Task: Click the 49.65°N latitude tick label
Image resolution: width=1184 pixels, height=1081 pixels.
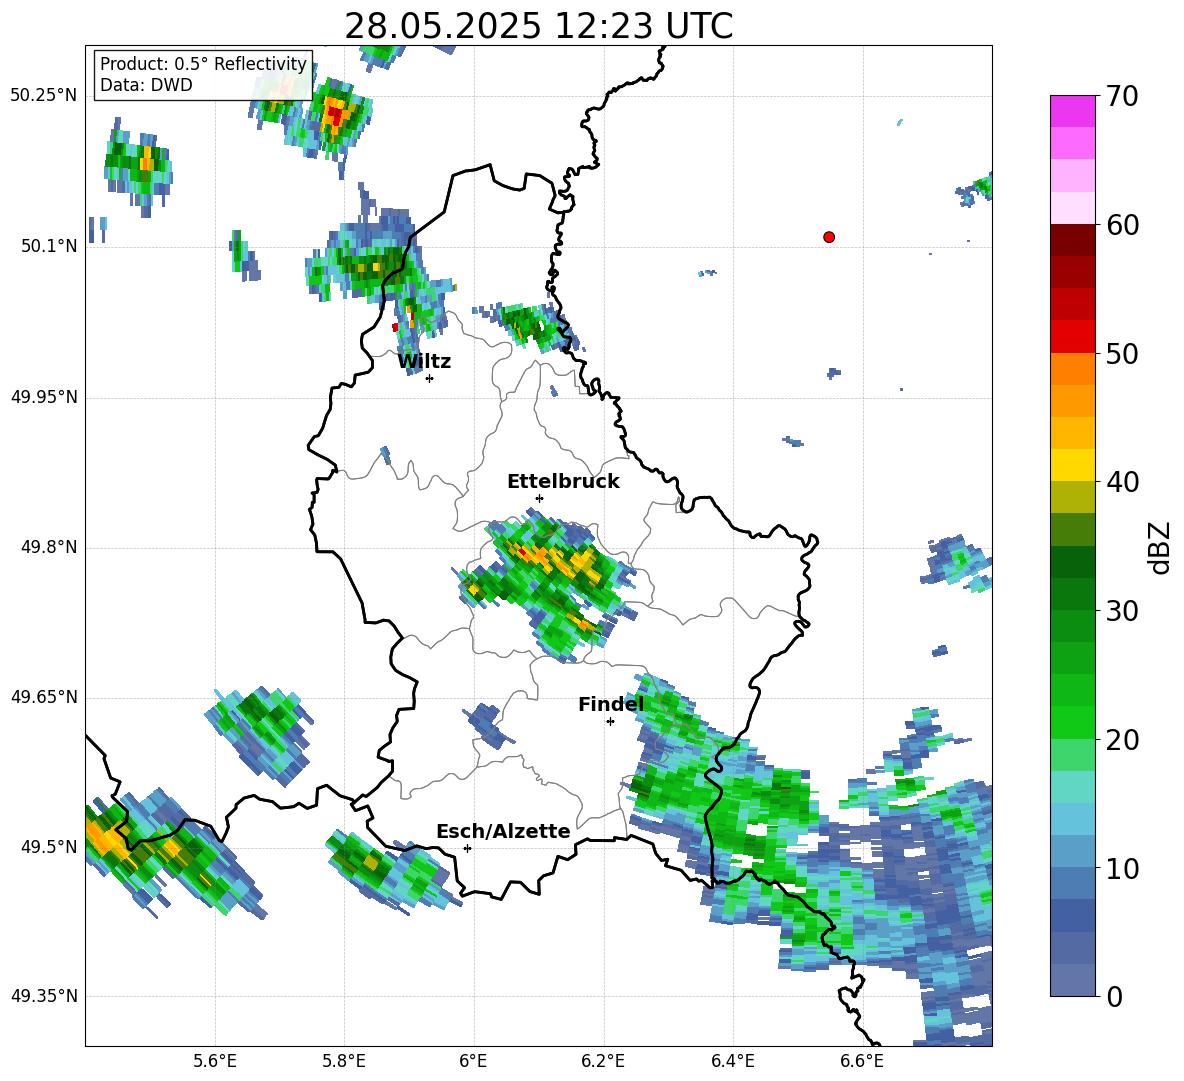Action: [44, 697]
